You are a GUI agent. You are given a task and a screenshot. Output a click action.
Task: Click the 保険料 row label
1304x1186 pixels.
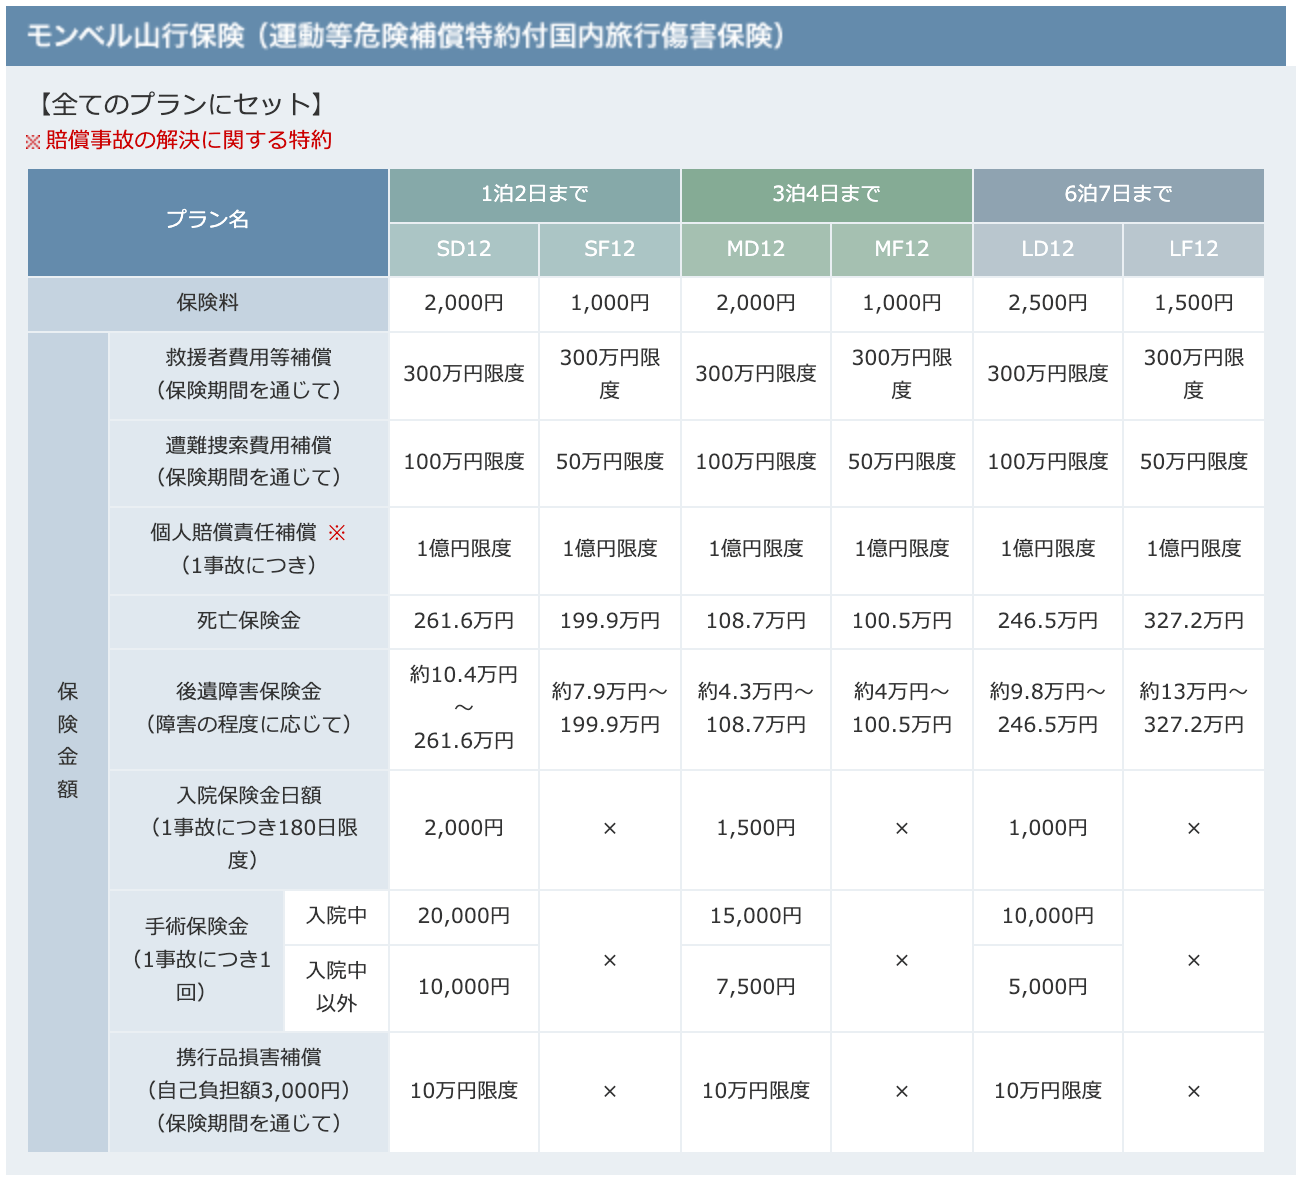[x=208, y=304]
